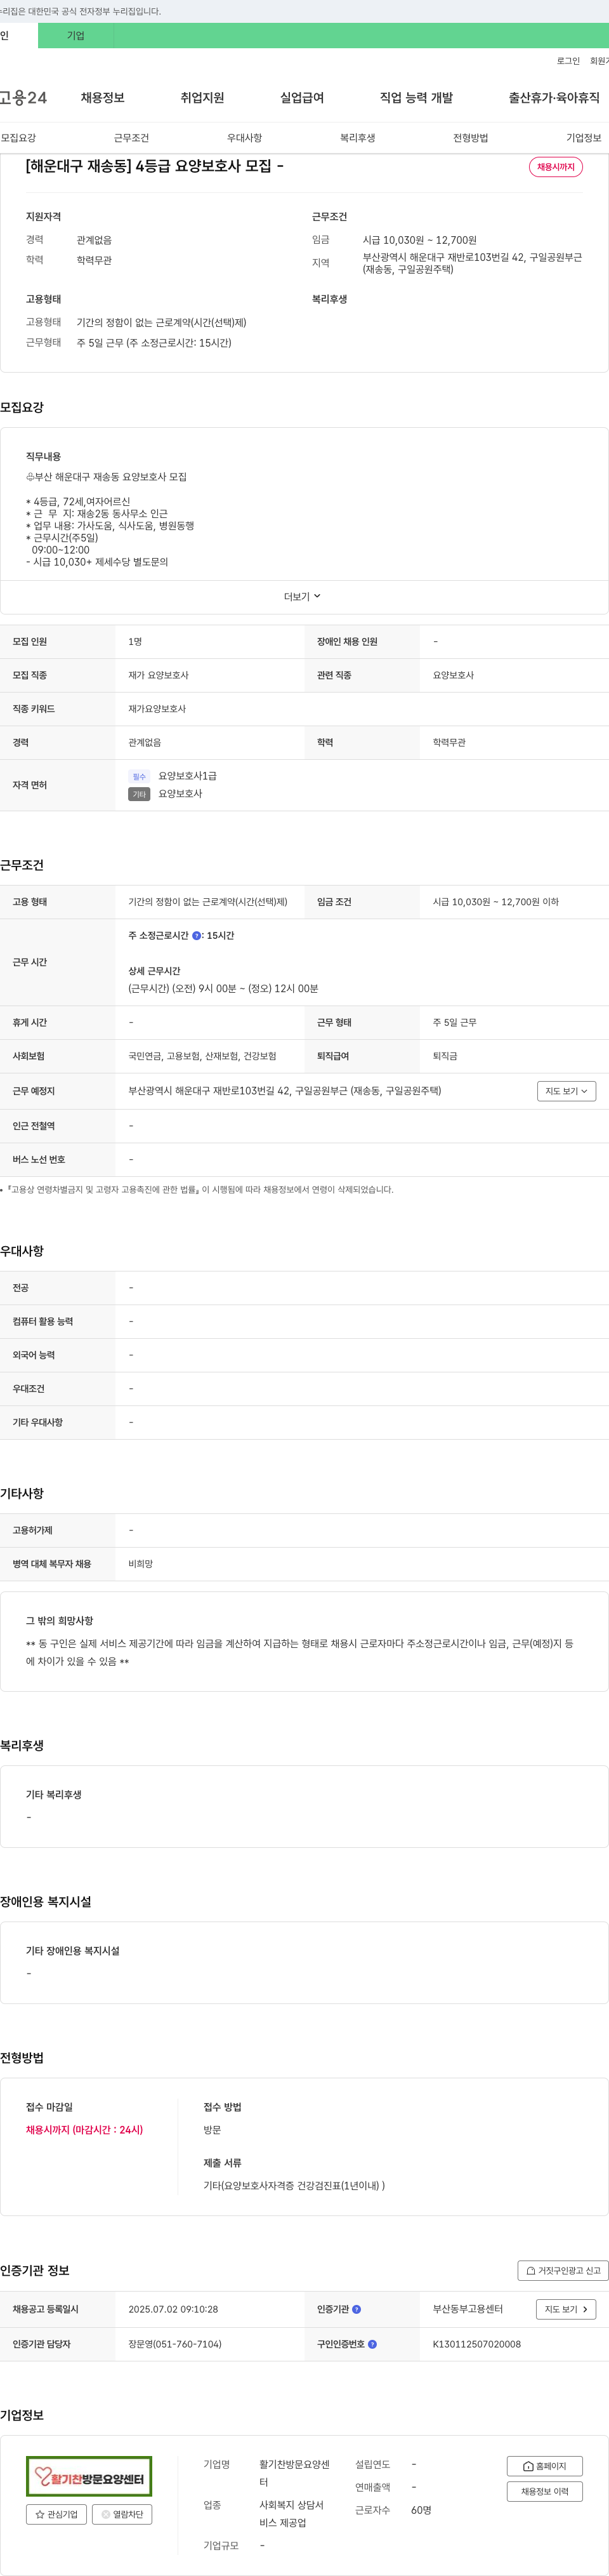Add company with 관심기업 star button

[x=56, y=2514]
